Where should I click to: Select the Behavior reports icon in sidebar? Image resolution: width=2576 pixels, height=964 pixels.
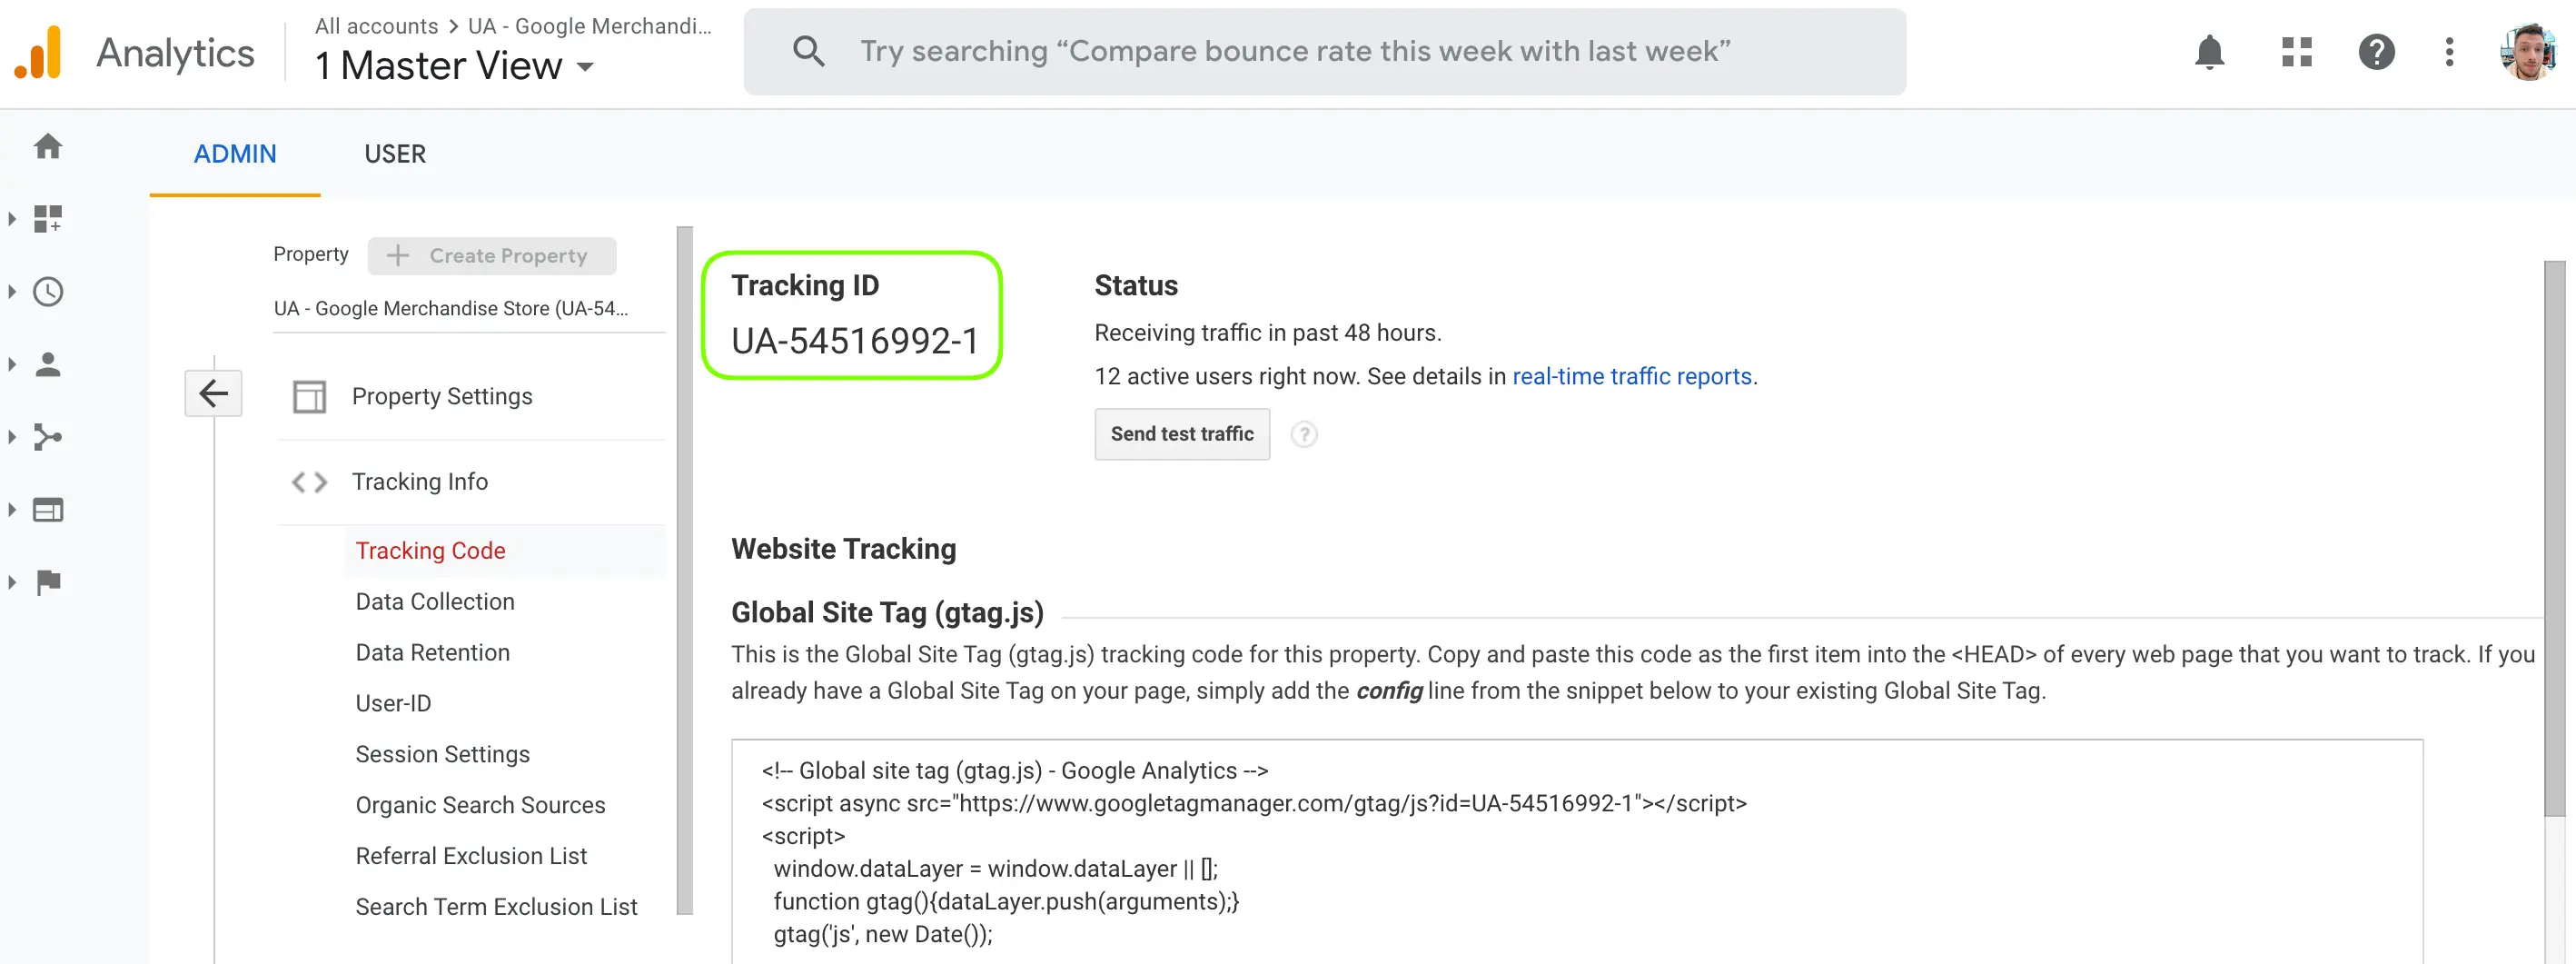(48, 509)
